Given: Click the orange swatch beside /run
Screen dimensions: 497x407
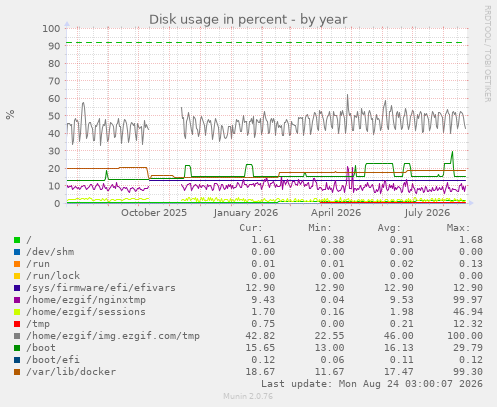Looking at the screenshot, I should [17, 264].
